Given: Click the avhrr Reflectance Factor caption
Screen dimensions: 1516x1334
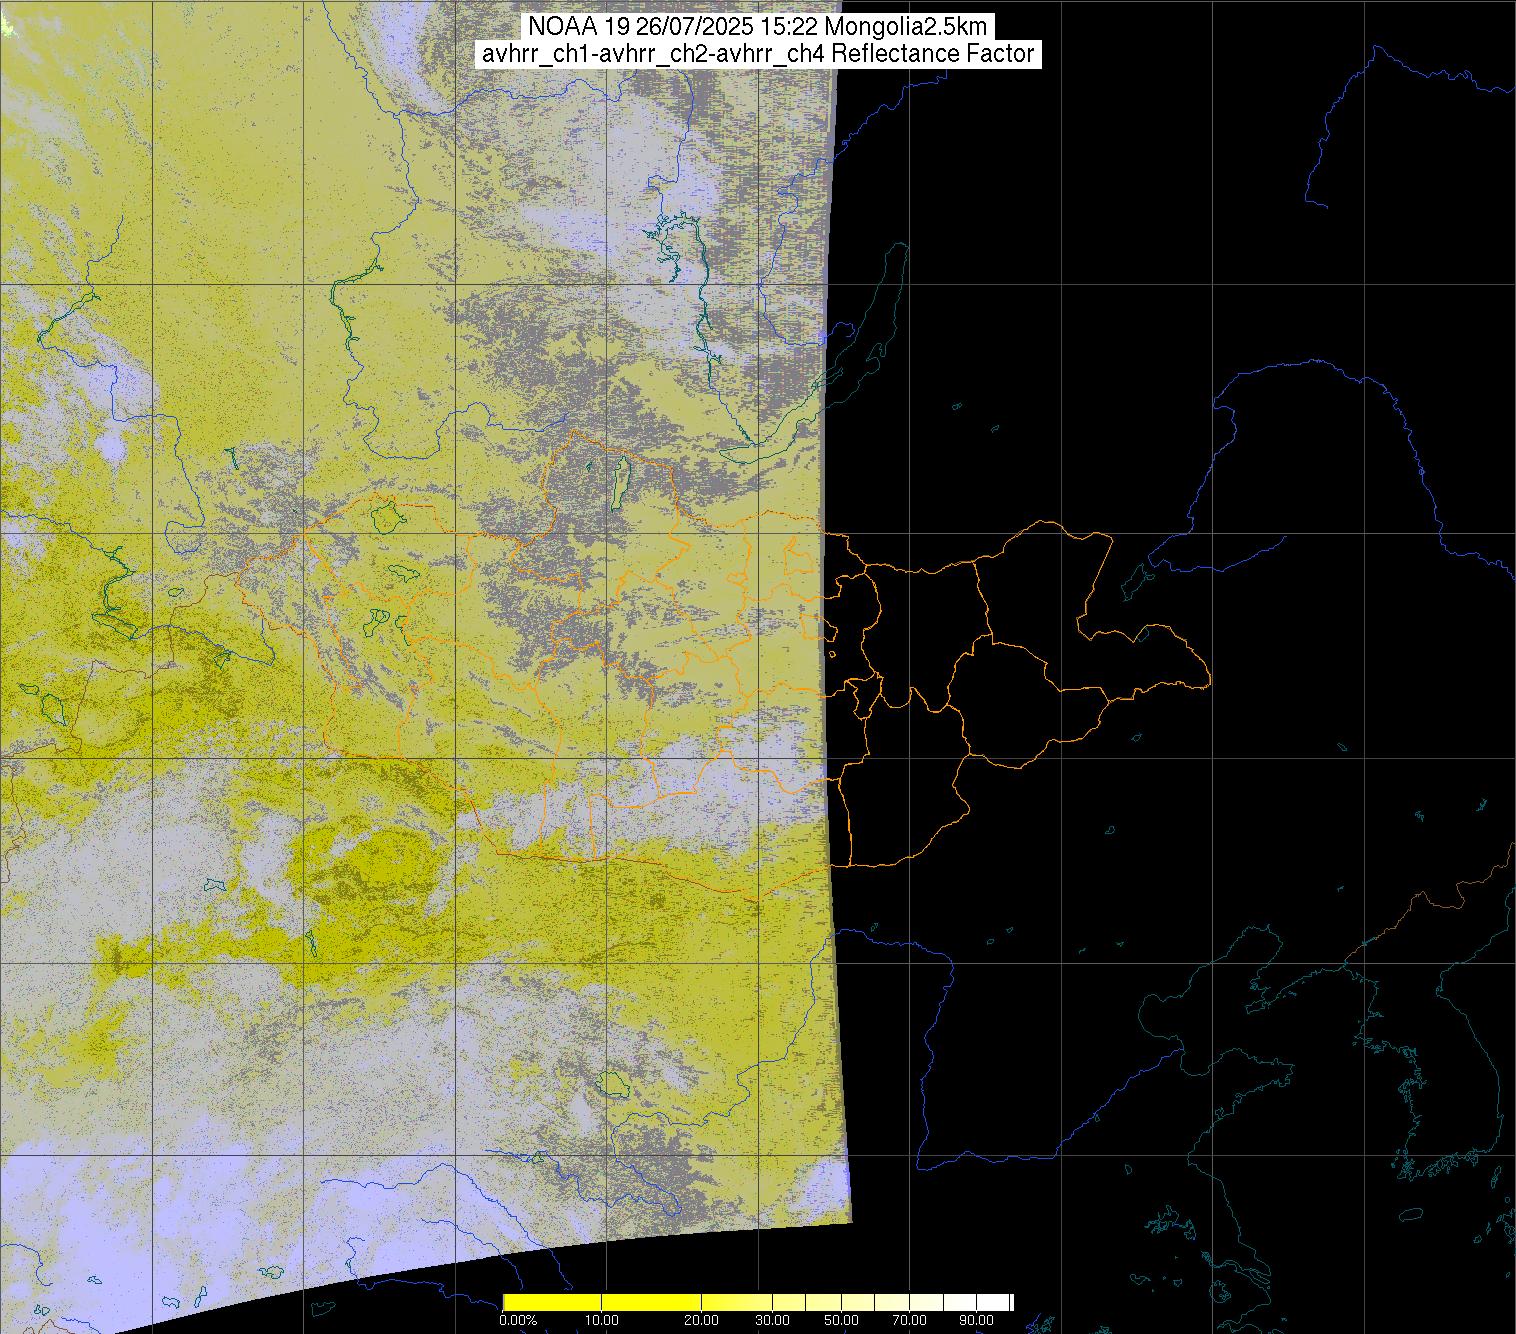Looking at the screenshot, I should [758, 54].
